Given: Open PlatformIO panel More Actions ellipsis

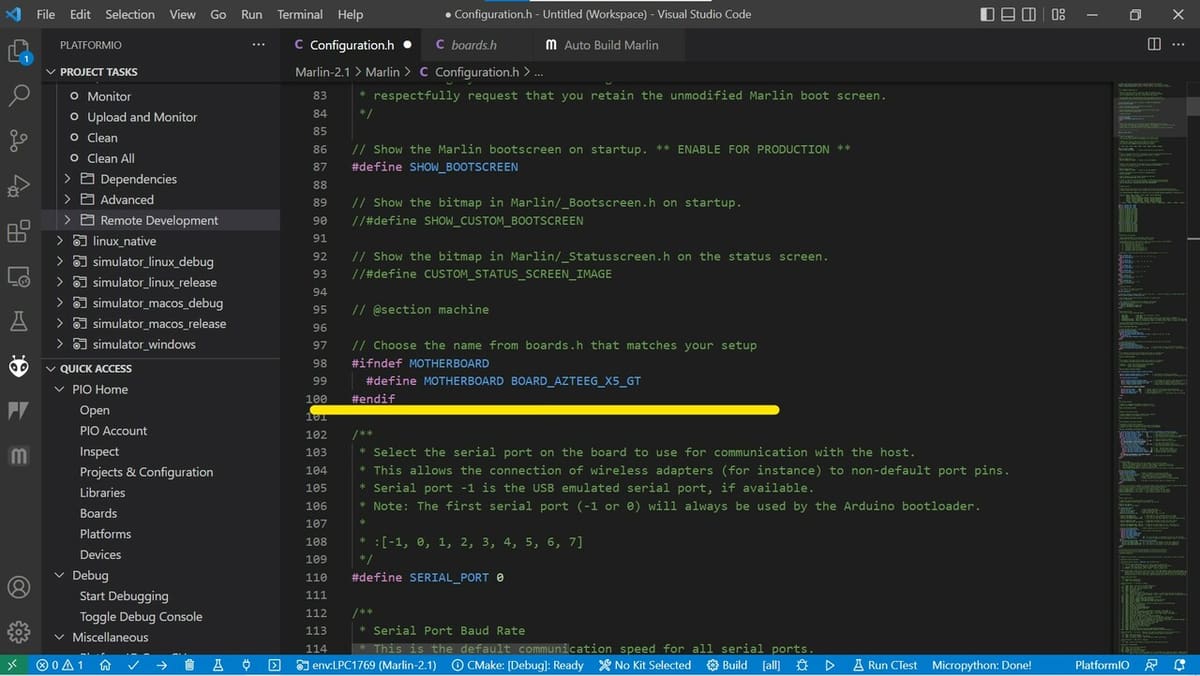Looking at the screenshot, I should 259,45.
